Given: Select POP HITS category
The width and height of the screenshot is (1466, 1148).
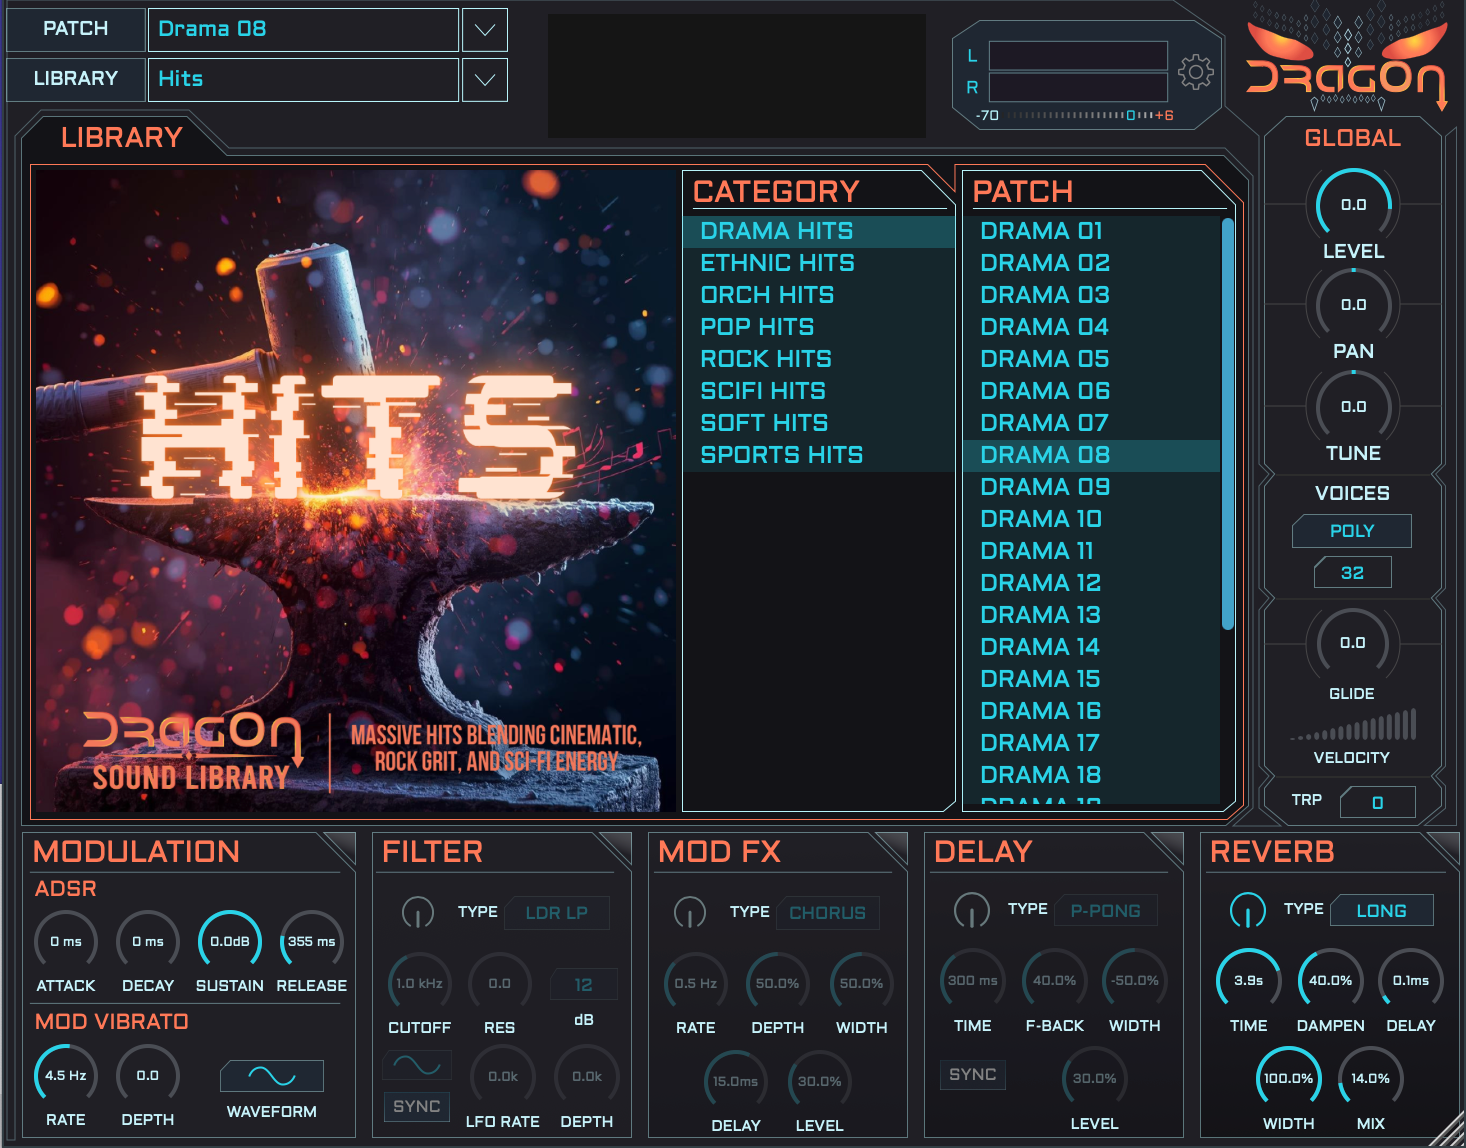Looking at the screenshot, I should tap(818, 327).
